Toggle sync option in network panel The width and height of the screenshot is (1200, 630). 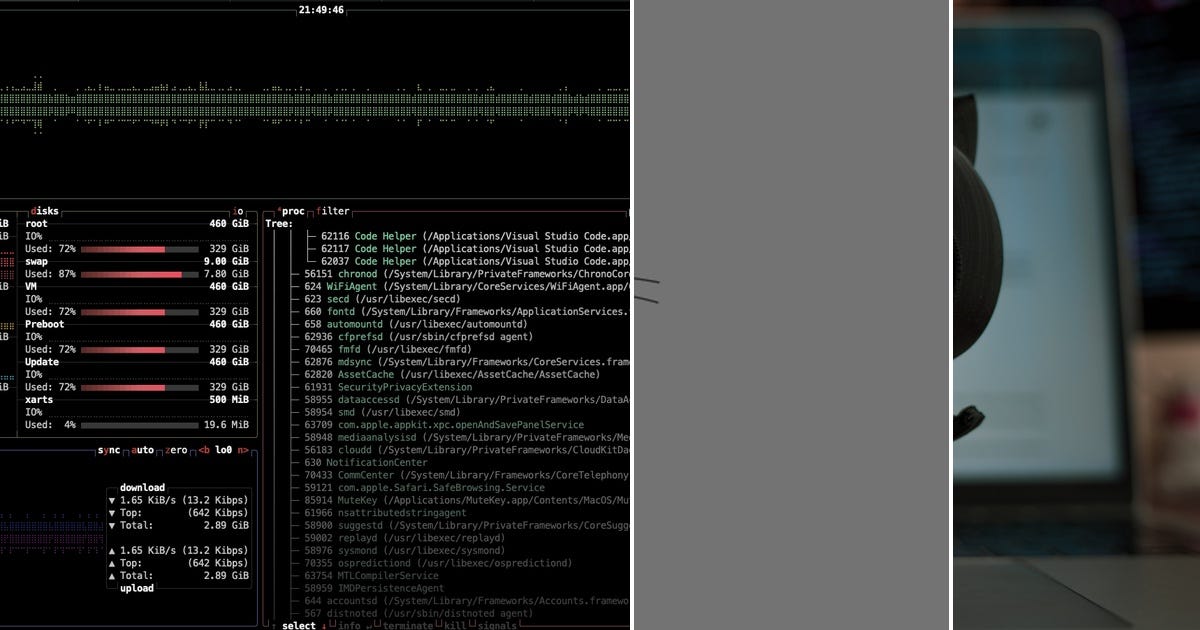point(110,449)
